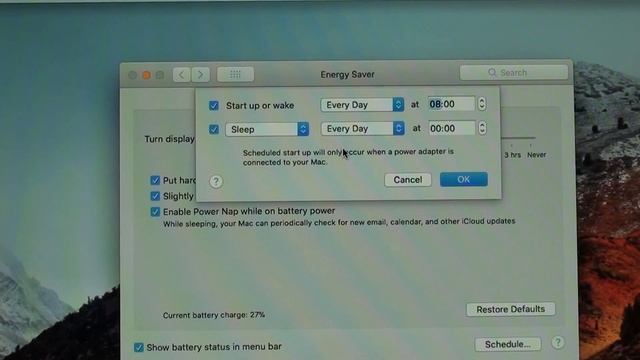Screen dimensions: 640x360
Task: Disable Enable Power Nap on battery power
Action: point(155,212)
